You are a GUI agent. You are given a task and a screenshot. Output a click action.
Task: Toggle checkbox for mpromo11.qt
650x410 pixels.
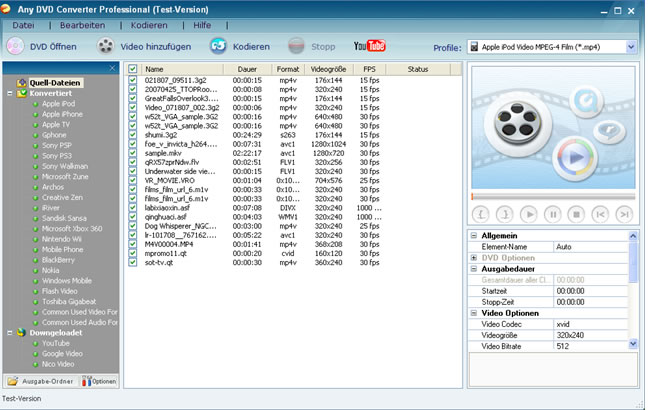coord(133,253)
